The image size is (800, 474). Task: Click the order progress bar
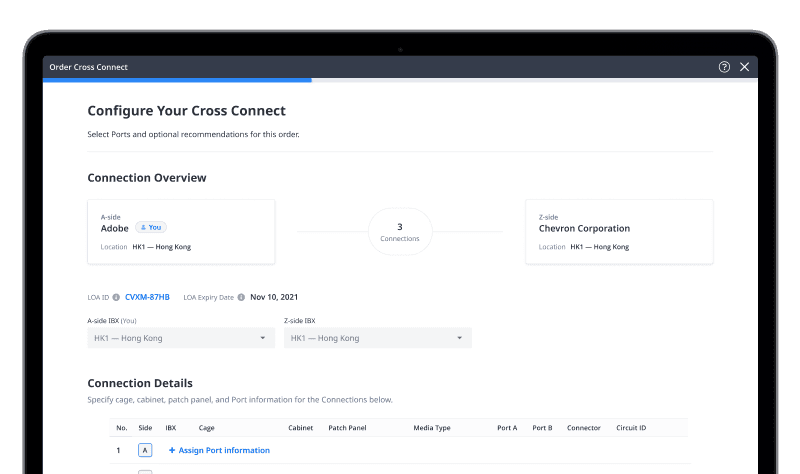coord(400,80)
